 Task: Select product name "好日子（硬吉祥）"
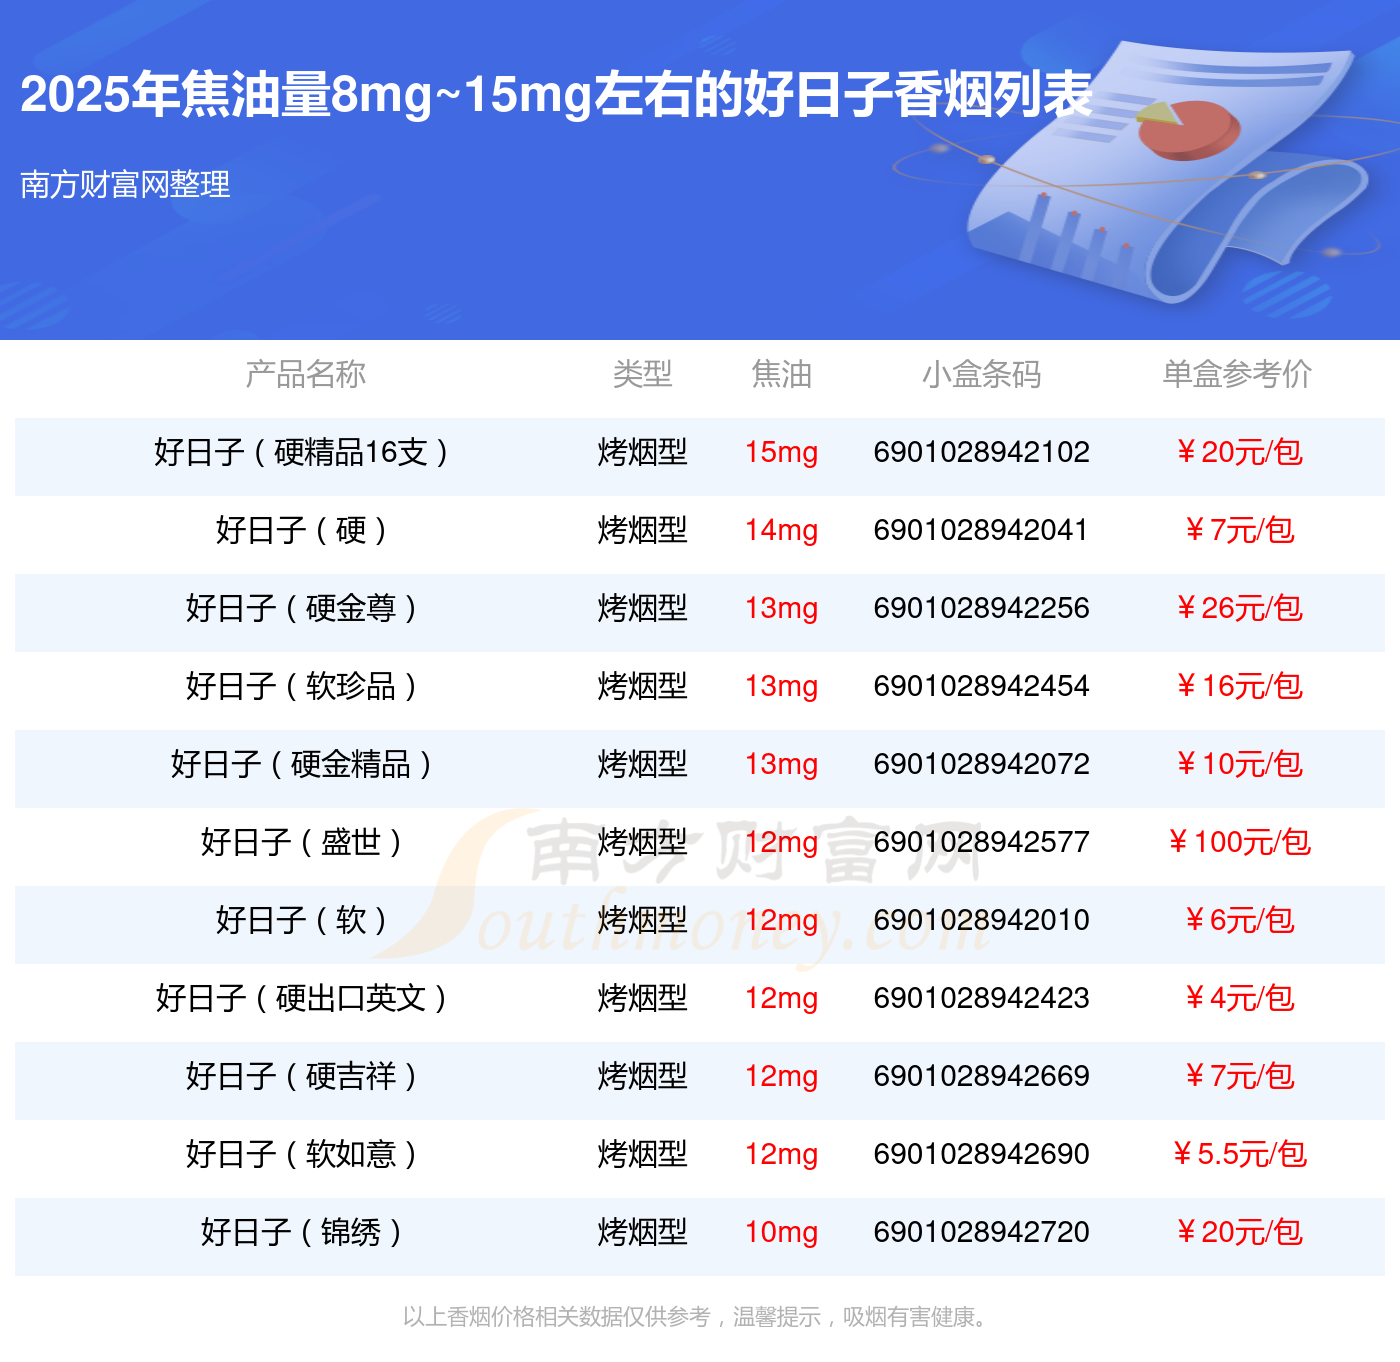[301, 1076]
